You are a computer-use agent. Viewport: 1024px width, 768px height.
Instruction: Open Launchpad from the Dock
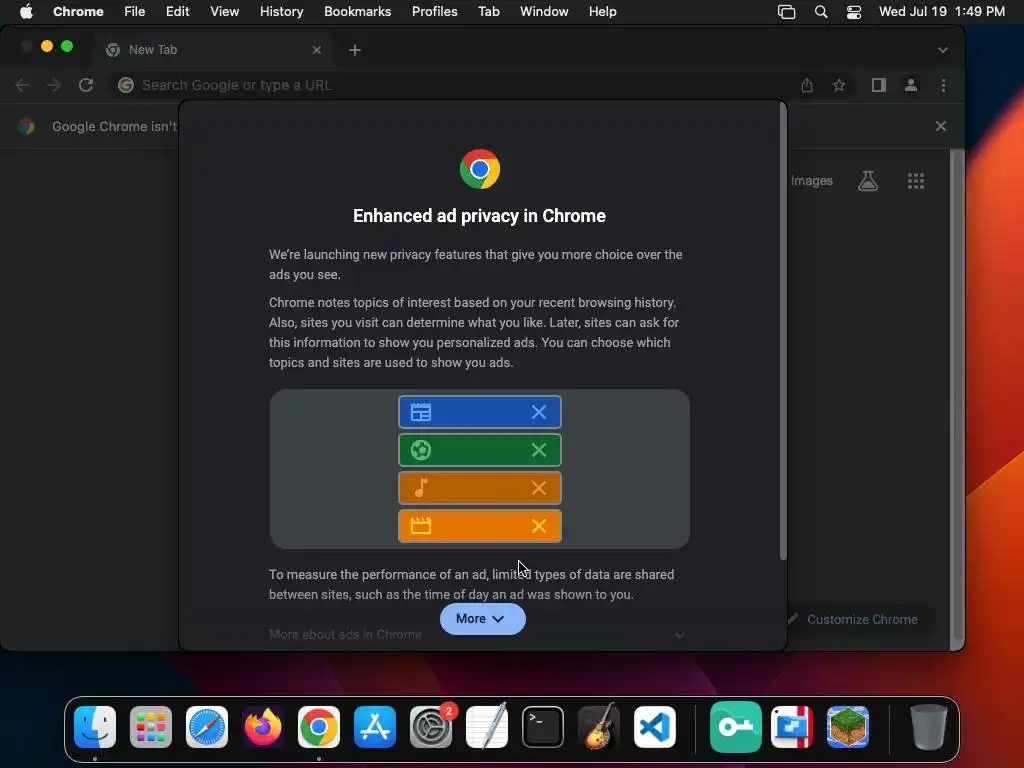coord(151,727)
